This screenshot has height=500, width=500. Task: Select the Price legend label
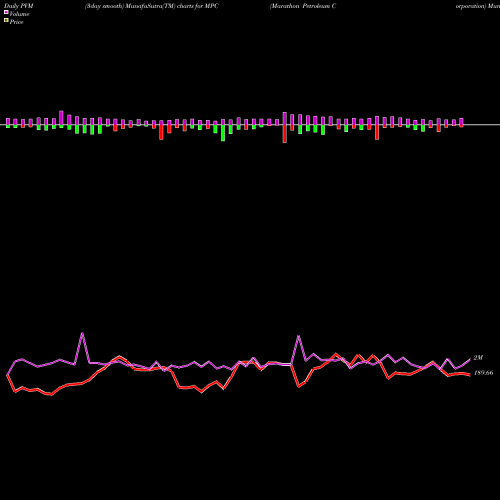pyautogui.click(x=16, y=22)
